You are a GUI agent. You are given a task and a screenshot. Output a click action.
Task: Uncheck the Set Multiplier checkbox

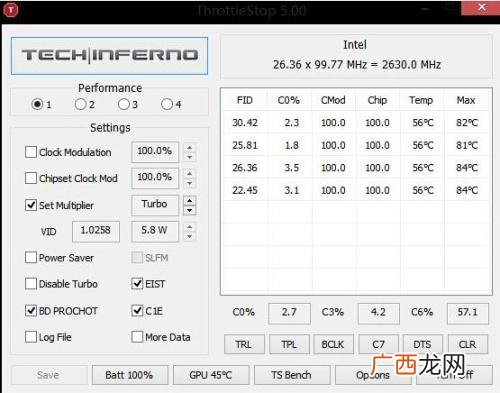pos(31,205)
